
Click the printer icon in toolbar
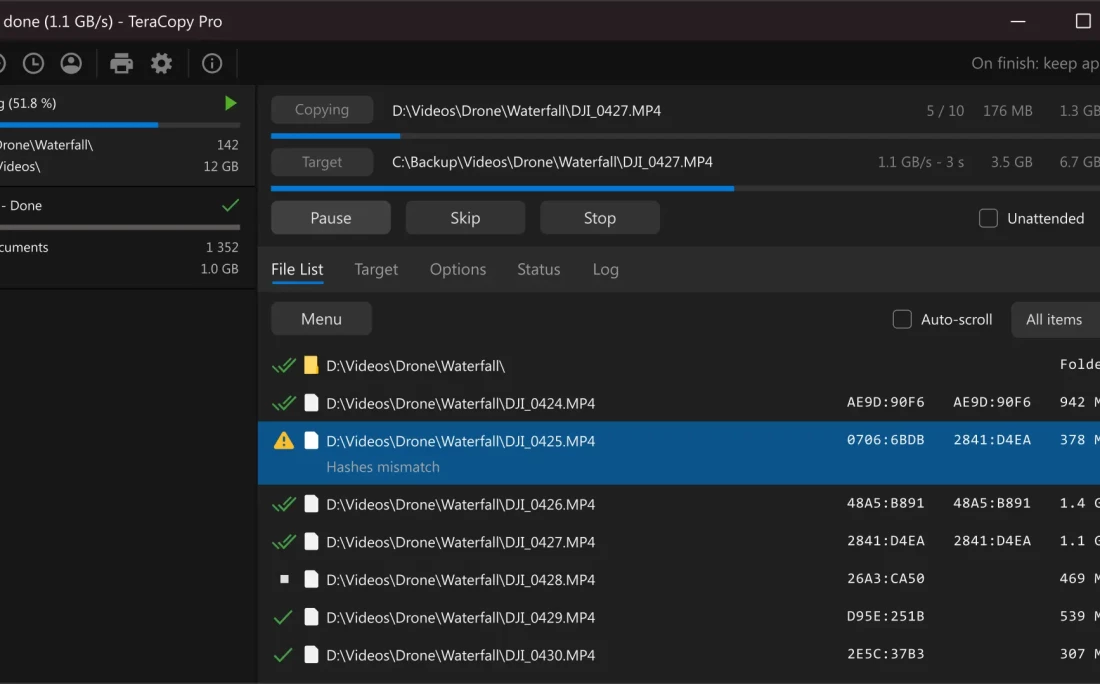point(121,64)
